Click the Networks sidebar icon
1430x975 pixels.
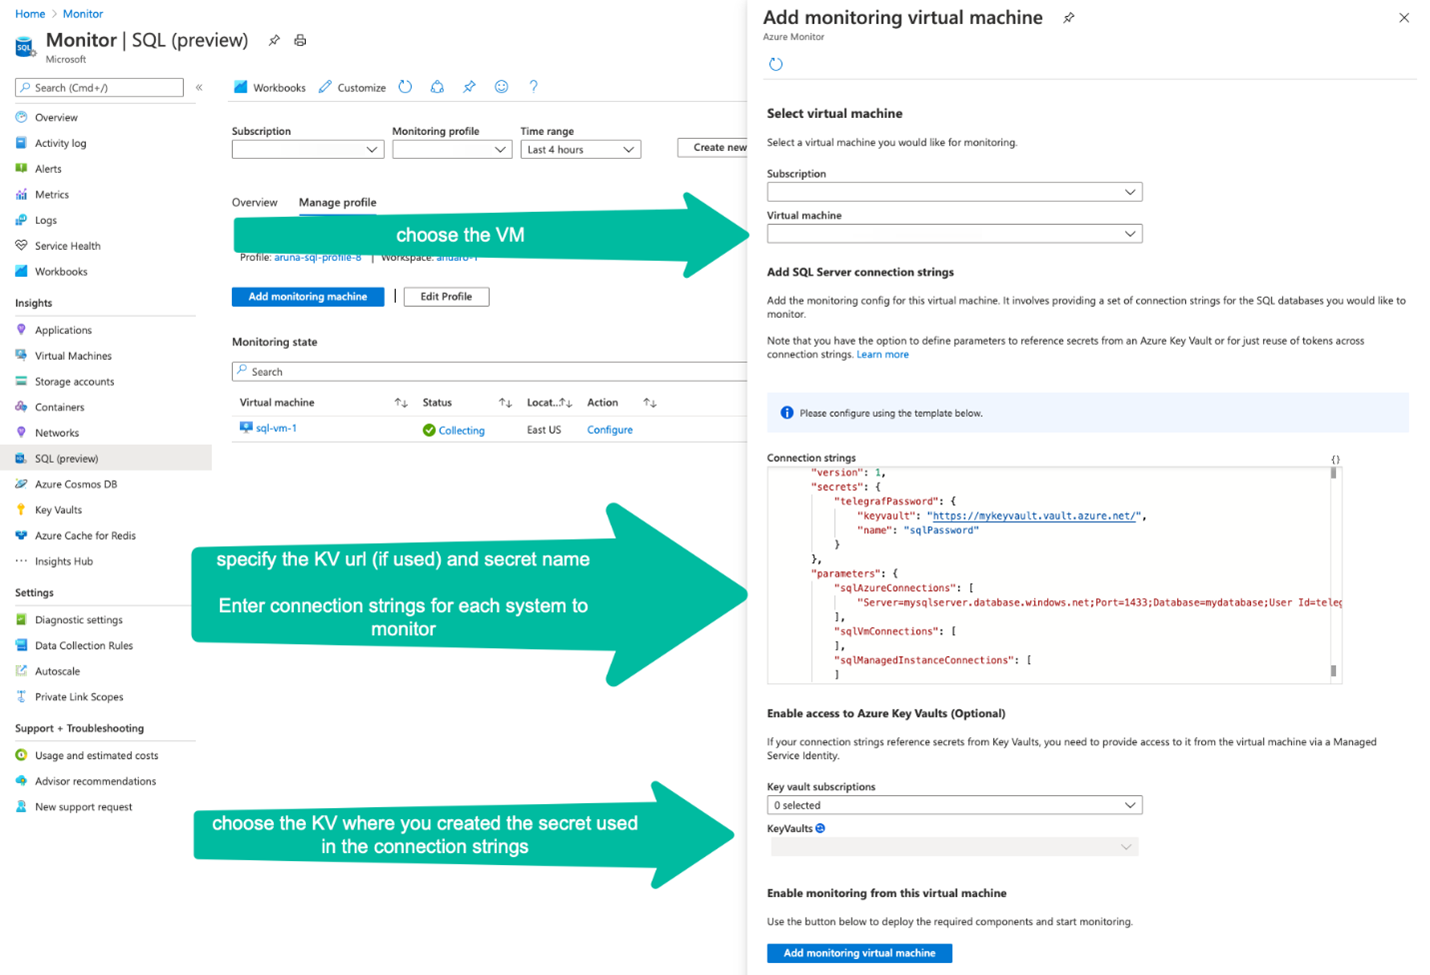pyautogui.click(x=21, y=432)
